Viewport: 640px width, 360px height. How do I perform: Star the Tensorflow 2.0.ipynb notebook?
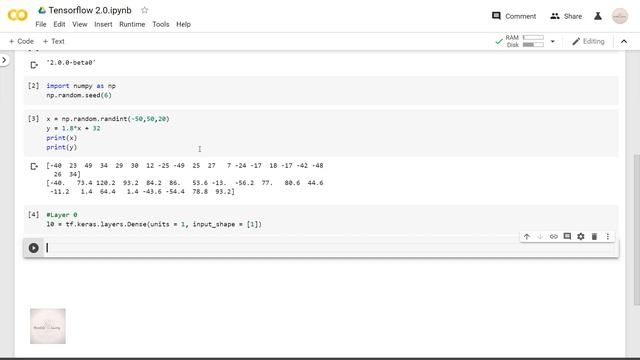tap(144, 10)
